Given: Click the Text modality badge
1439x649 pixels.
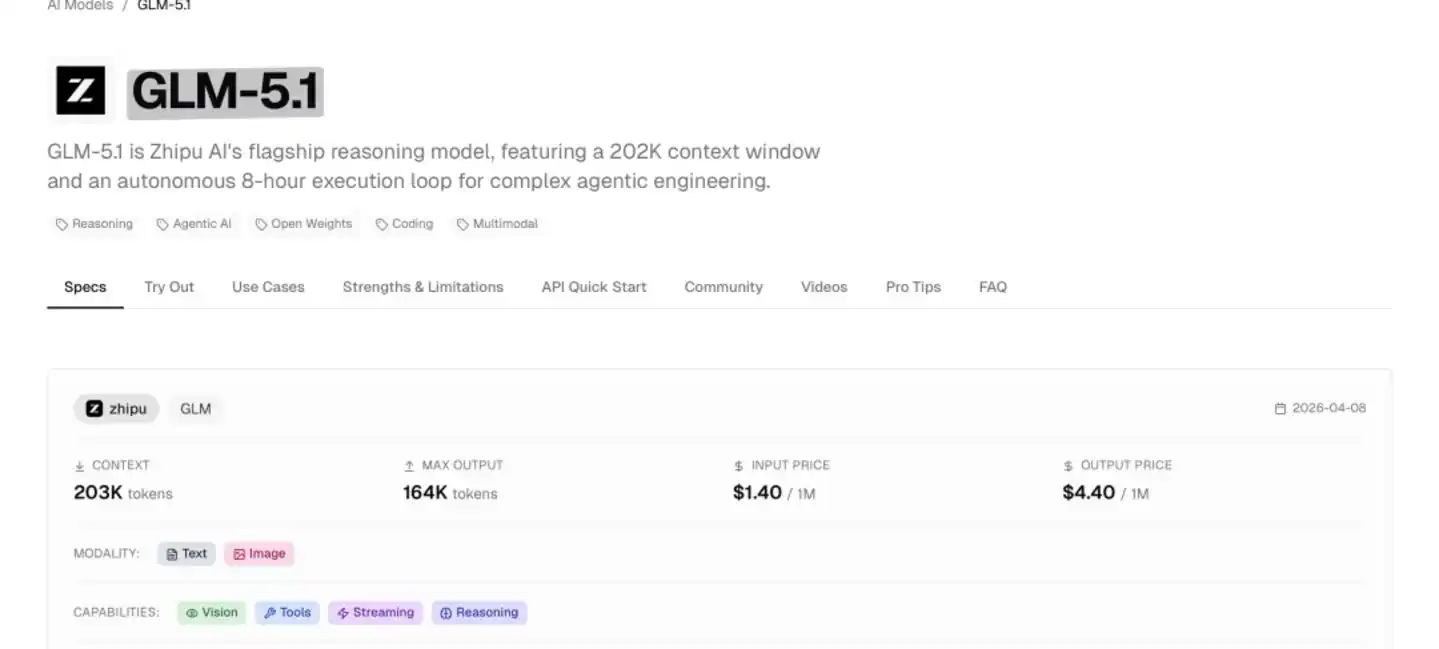Looking at the screenshot, I should [186, 554].
